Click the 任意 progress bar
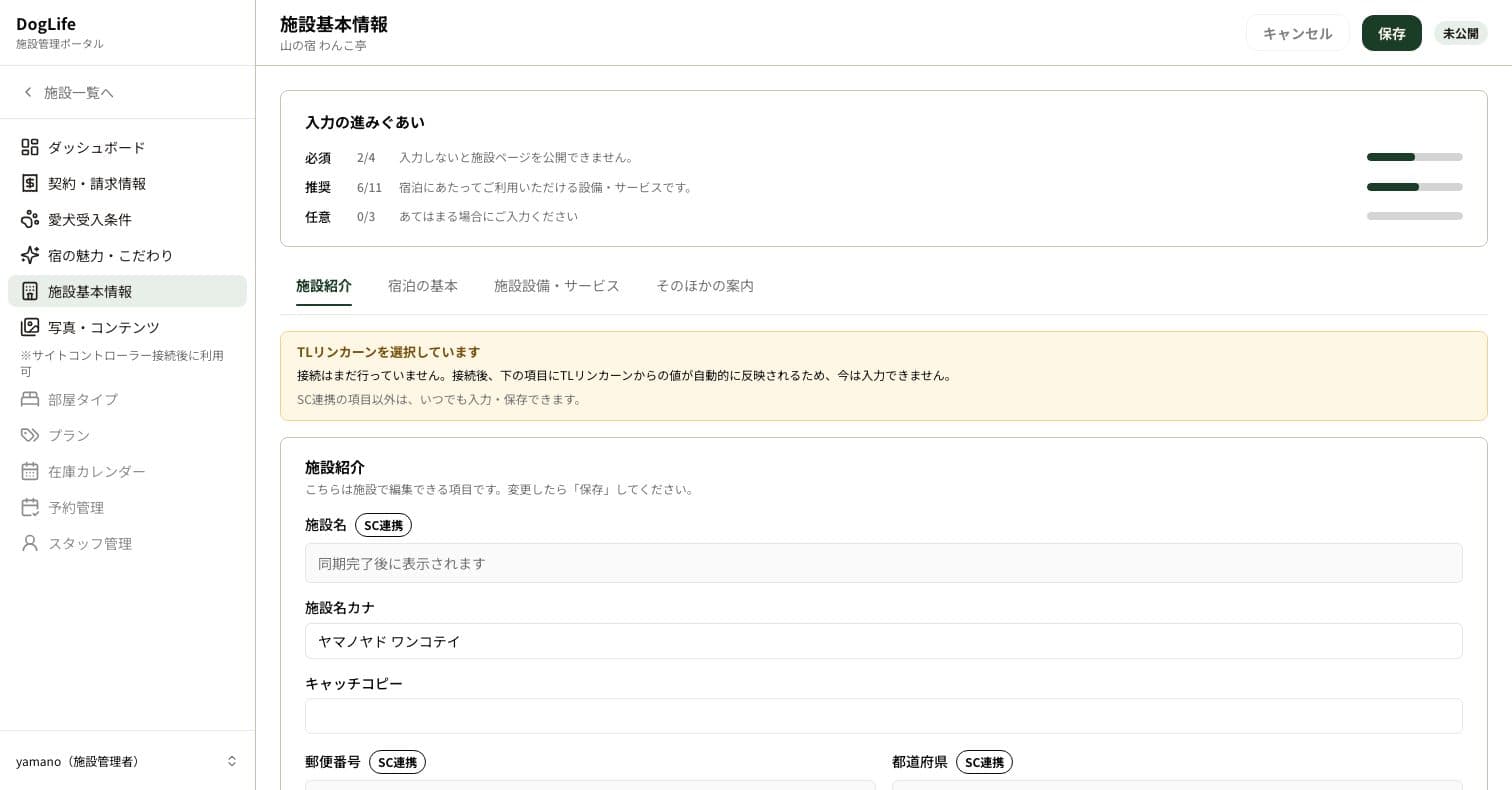This screenshot has width=1512, height=790. [x=1415, y=216]
